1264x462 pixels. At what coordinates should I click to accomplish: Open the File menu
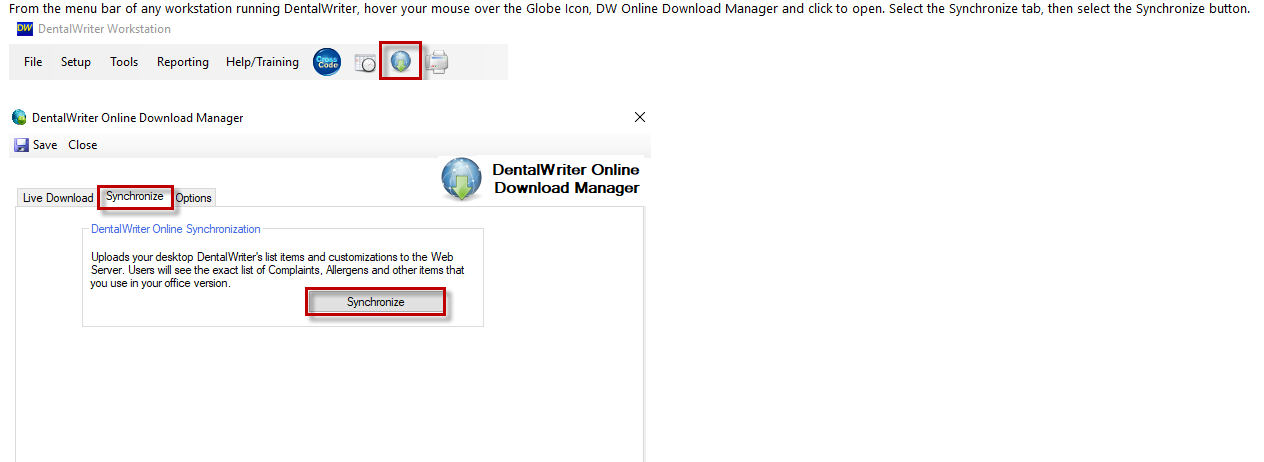[x=33, y=62]
